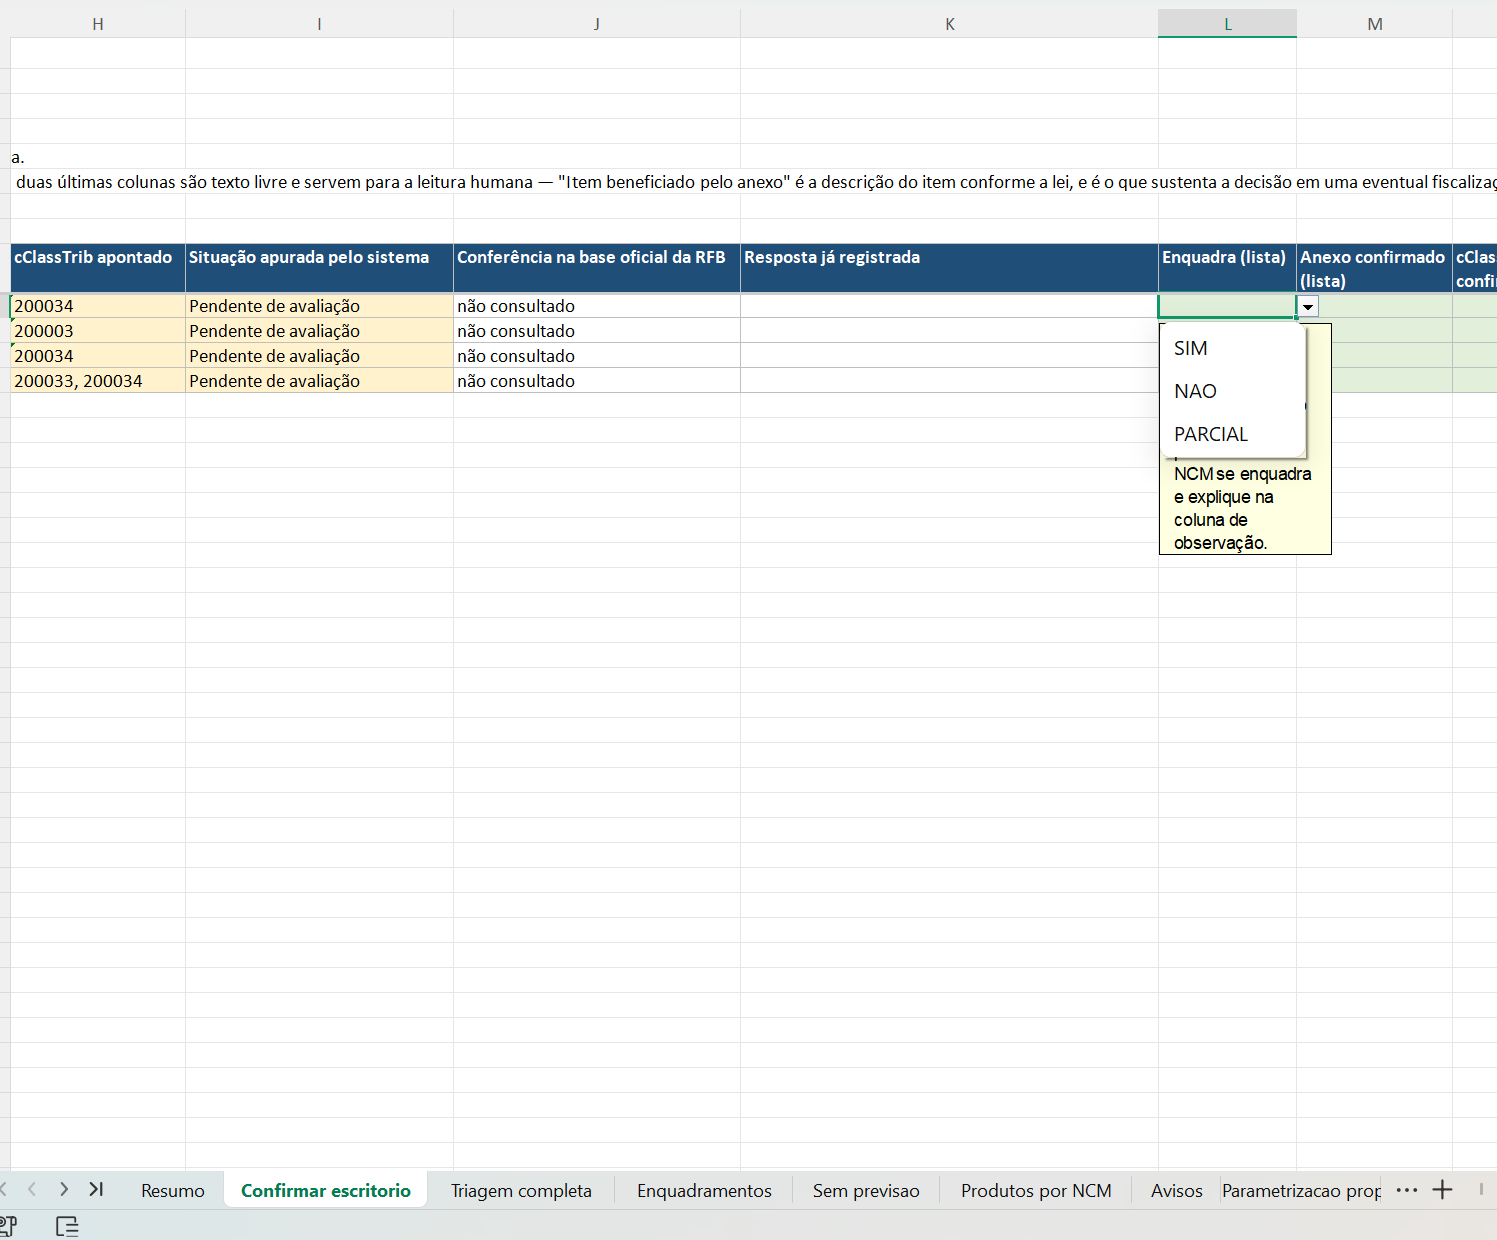Go to the Avisos sheet tab

tap(1176, 1190)
